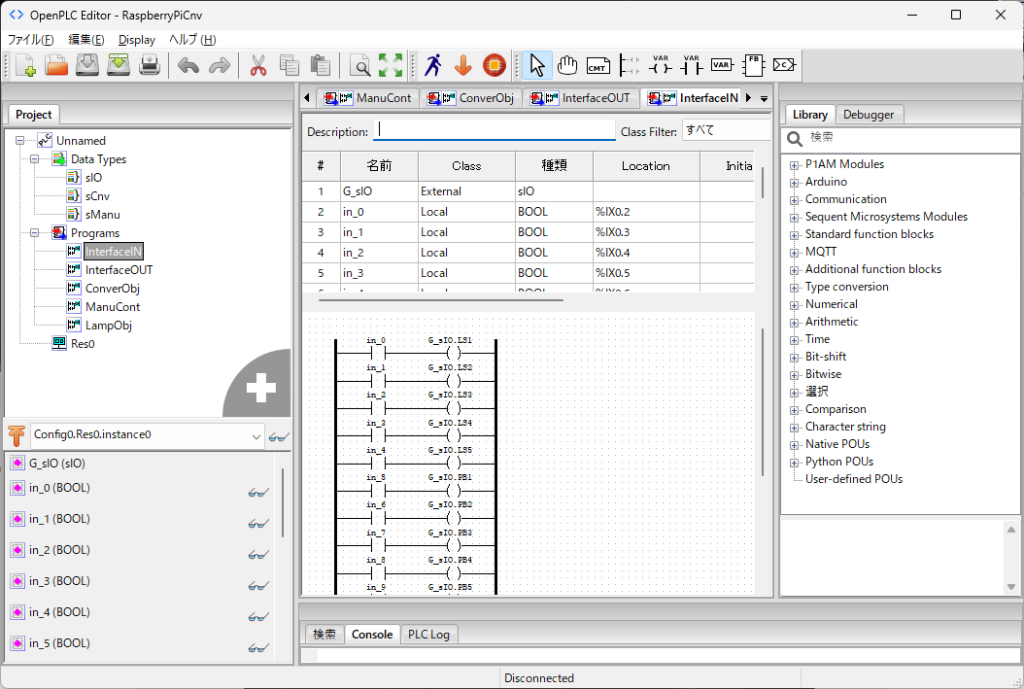Toggle debug glasses for in_5 variable
Image resolution: width=1024 pixels, height=689 pixels.
point(259,648)
